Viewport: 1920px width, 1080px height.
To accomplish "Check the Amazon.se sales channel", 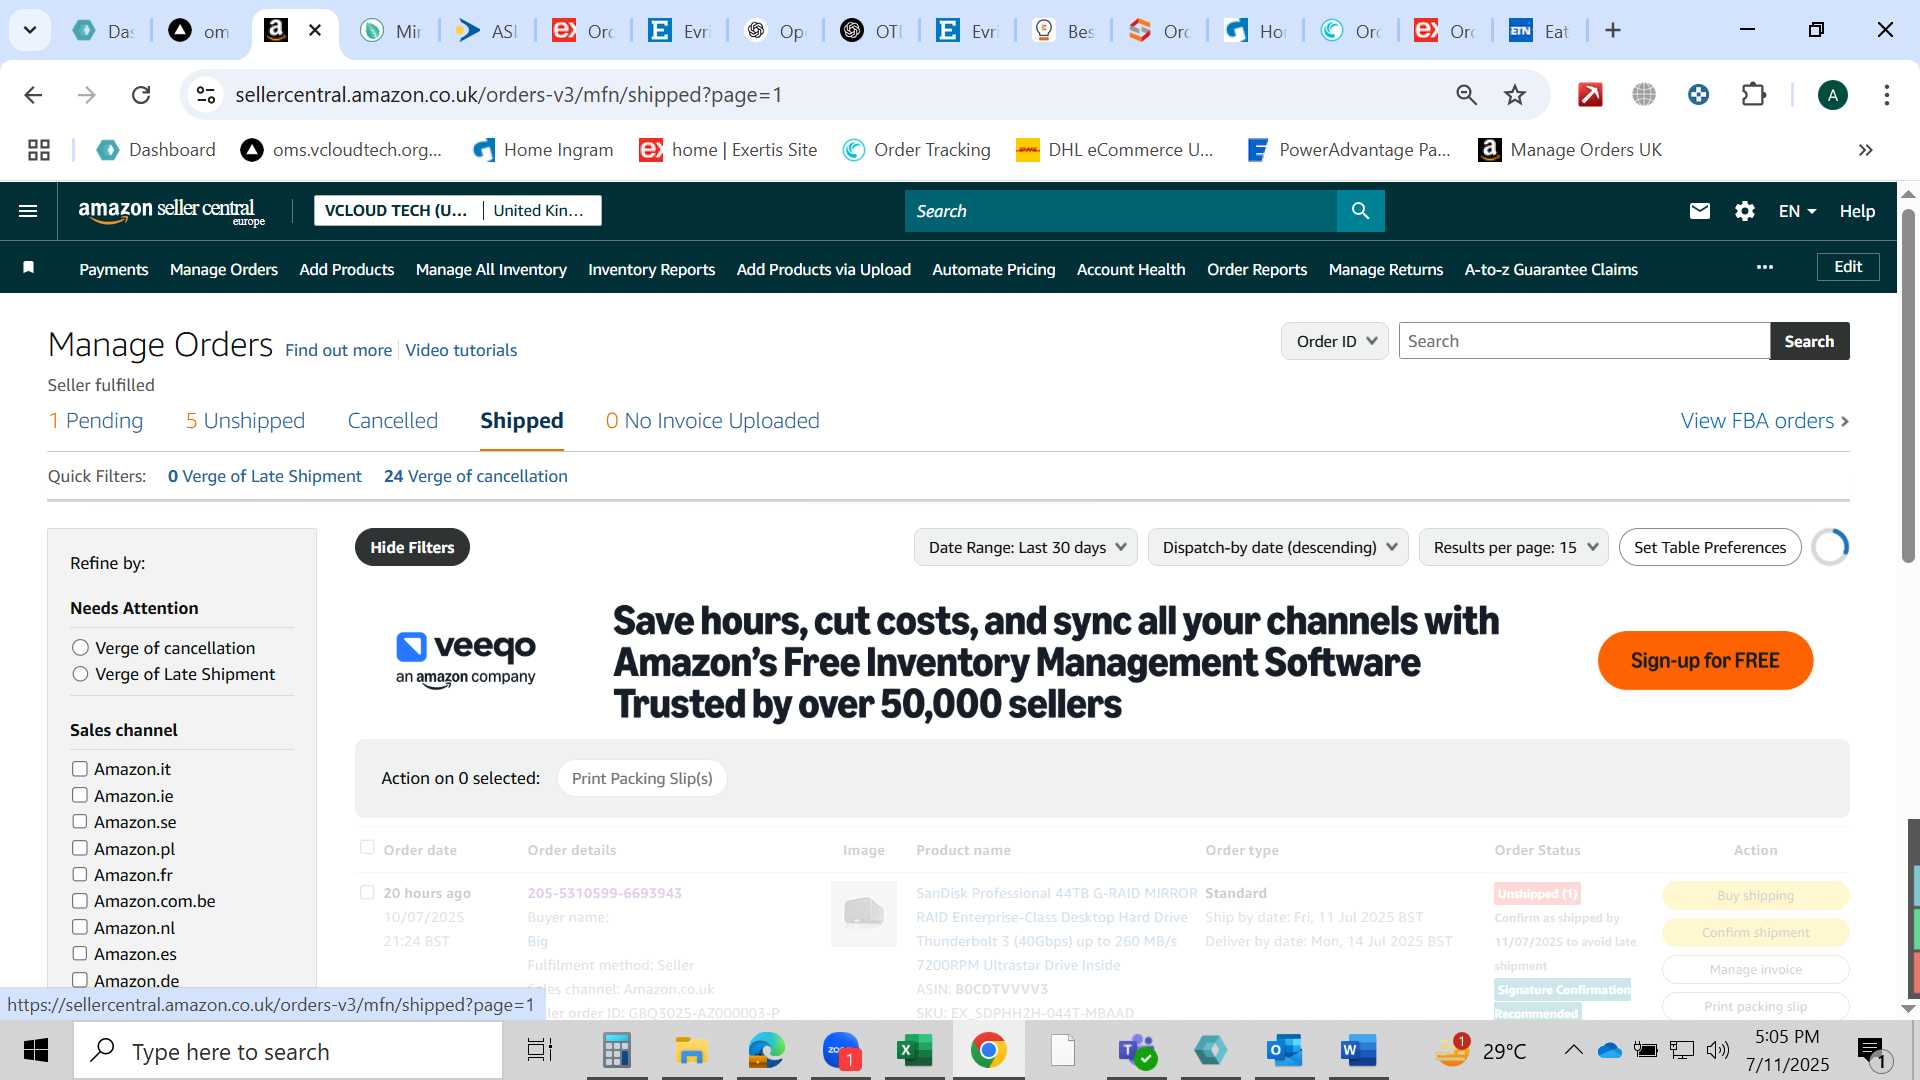I will click(x=79, y=821).
